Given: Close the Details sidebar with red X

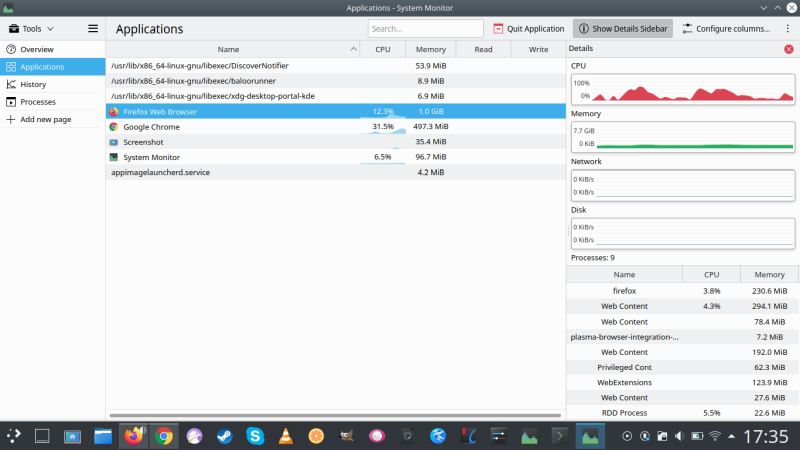Looking at the screenshot, I should click(789, 49).
